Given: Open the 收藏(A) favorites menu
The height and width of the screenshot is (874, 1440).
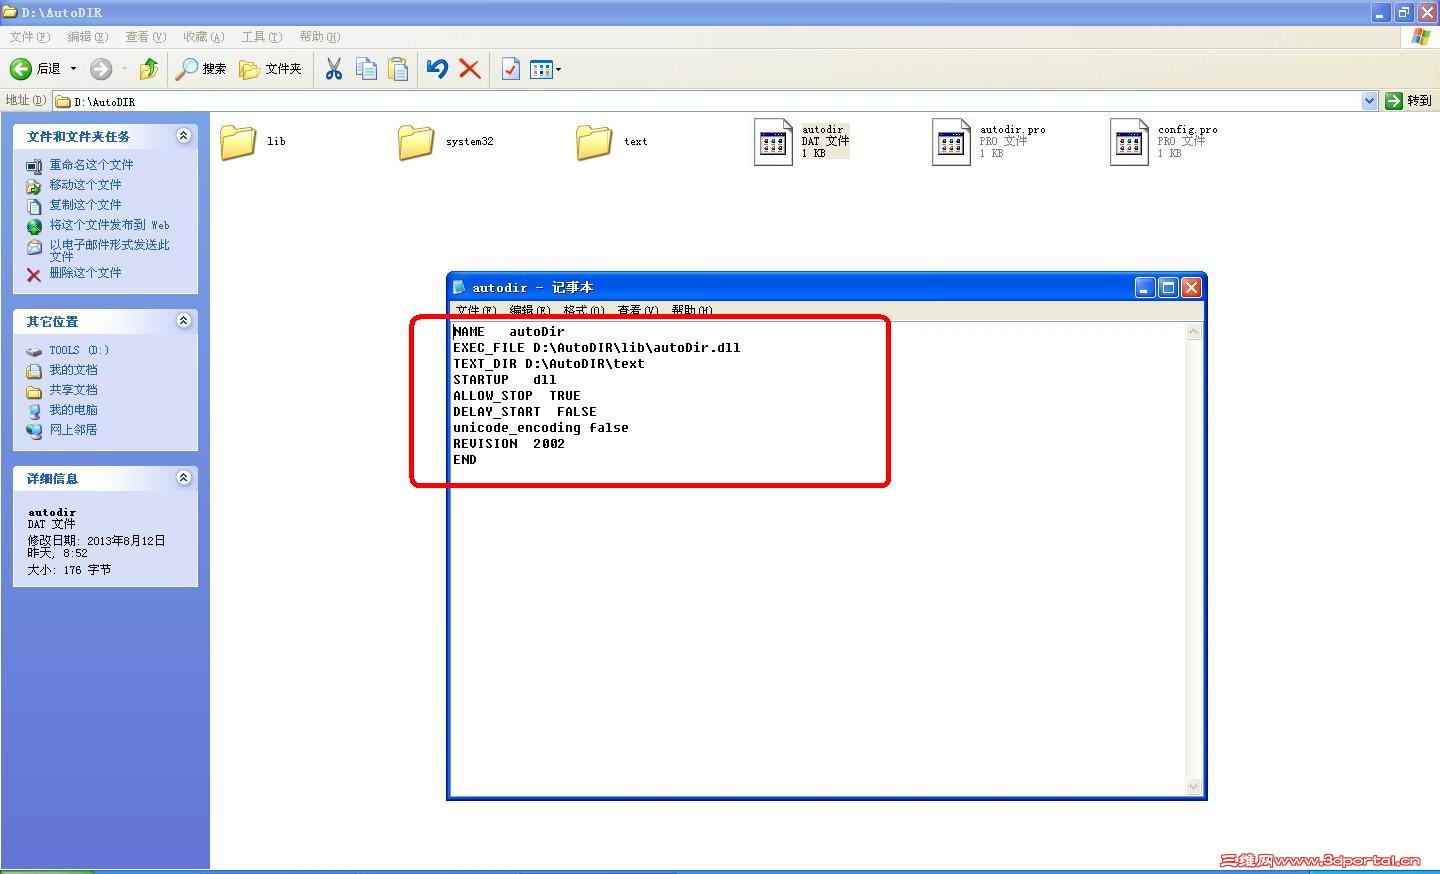Looking at the screenshot, I should click(204, 37).
